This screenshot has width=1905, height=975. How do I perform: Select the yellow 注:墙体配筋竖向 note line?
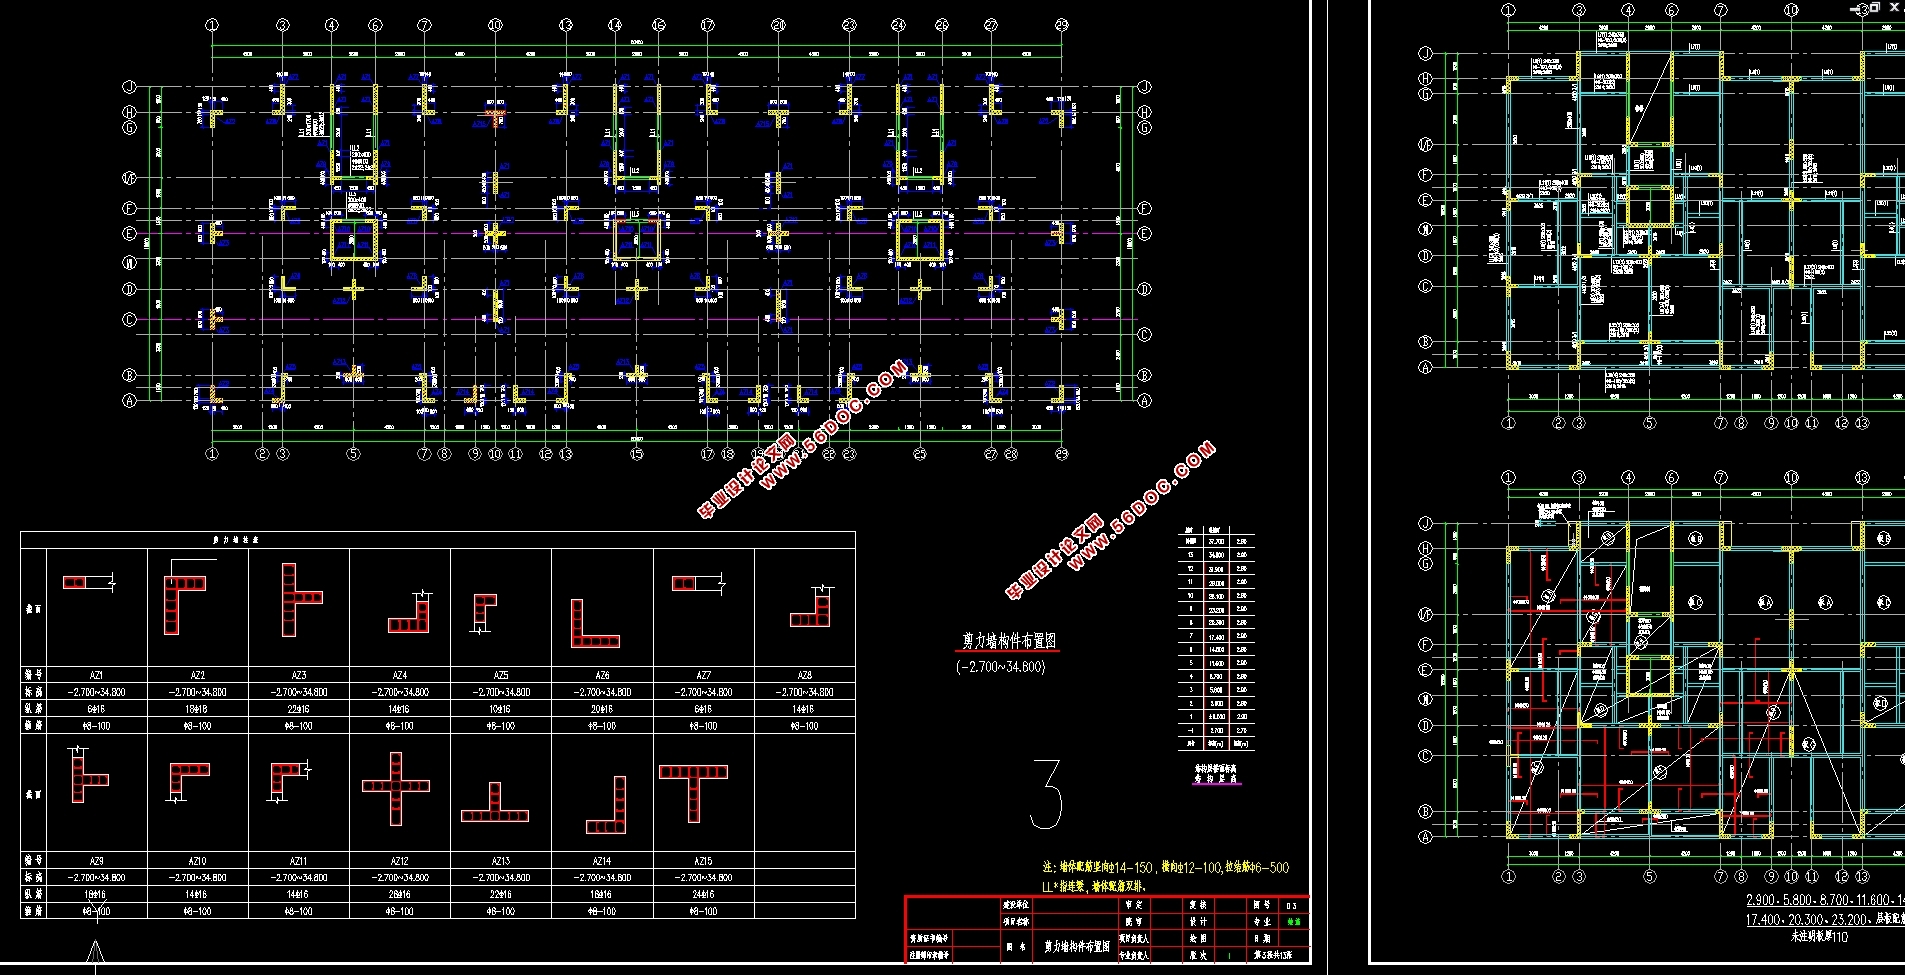[x=1166, y=868]
